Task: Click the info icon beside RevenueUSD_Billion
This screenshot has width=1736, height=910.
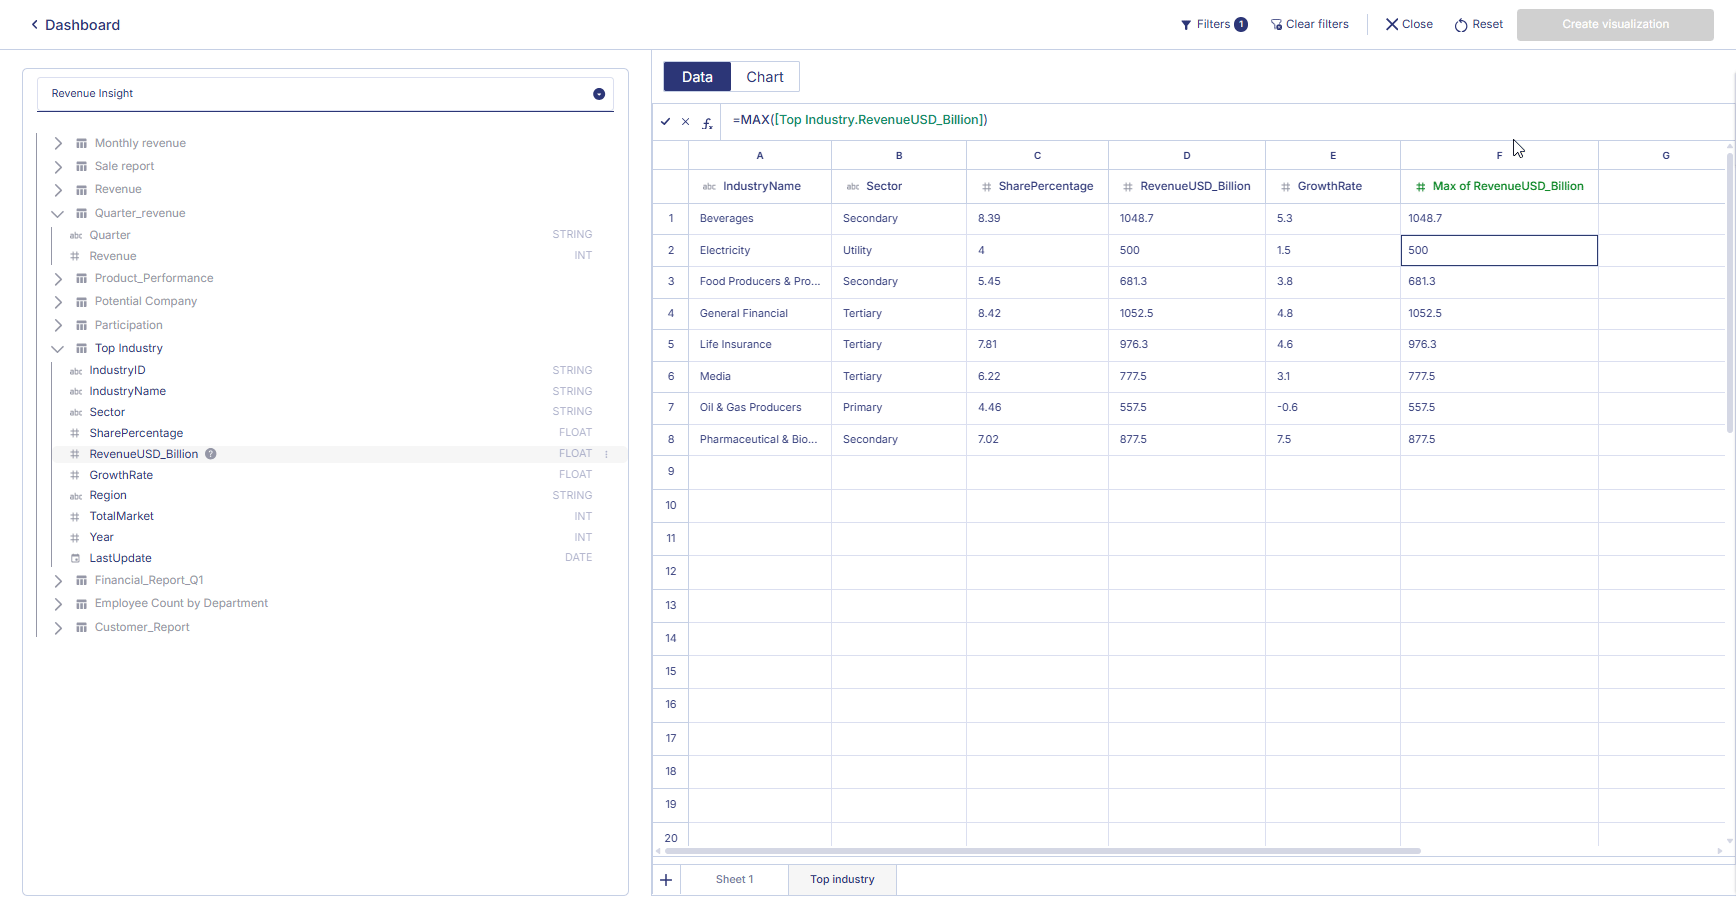Action: tap(211, 454)
